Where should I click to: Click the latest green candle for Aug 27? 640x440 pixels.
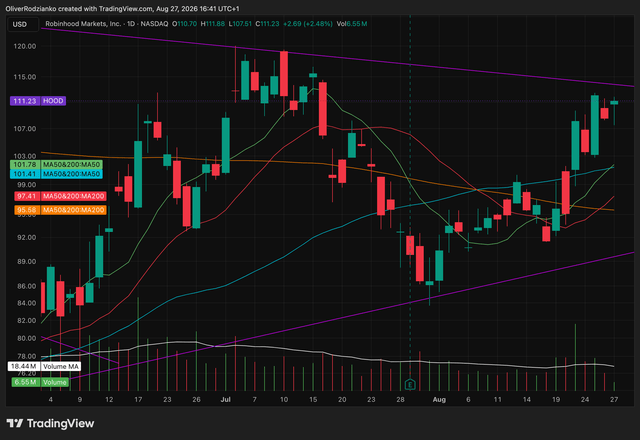click(614, 103)
